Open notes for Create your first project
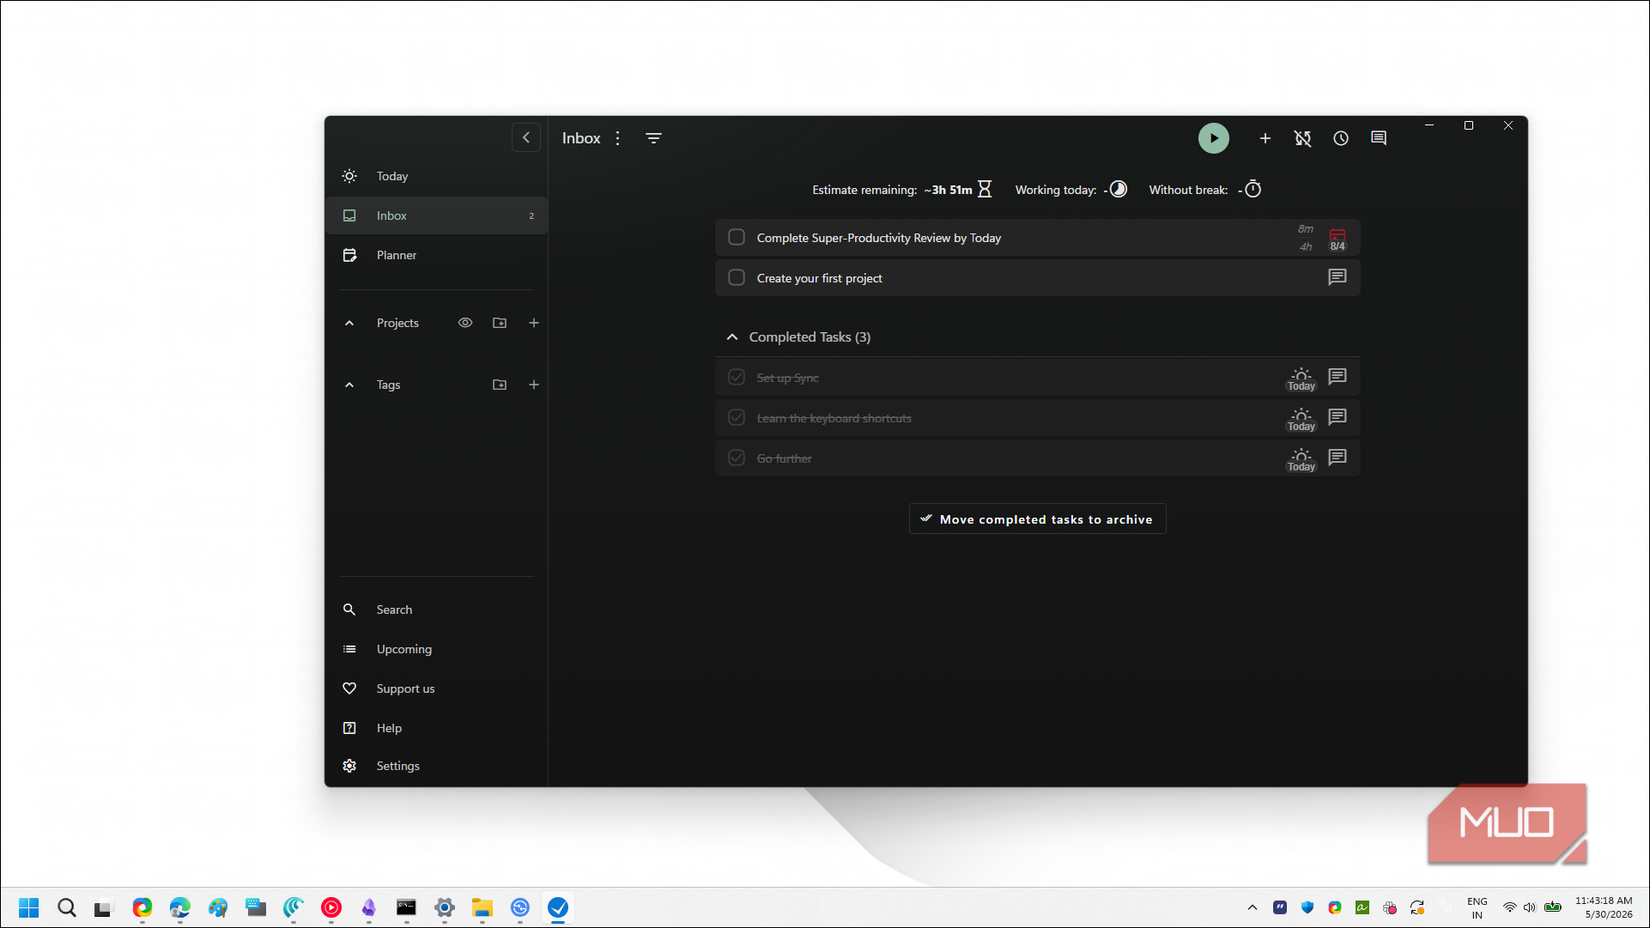1650x928 pixels. [x=1337, y=277]
